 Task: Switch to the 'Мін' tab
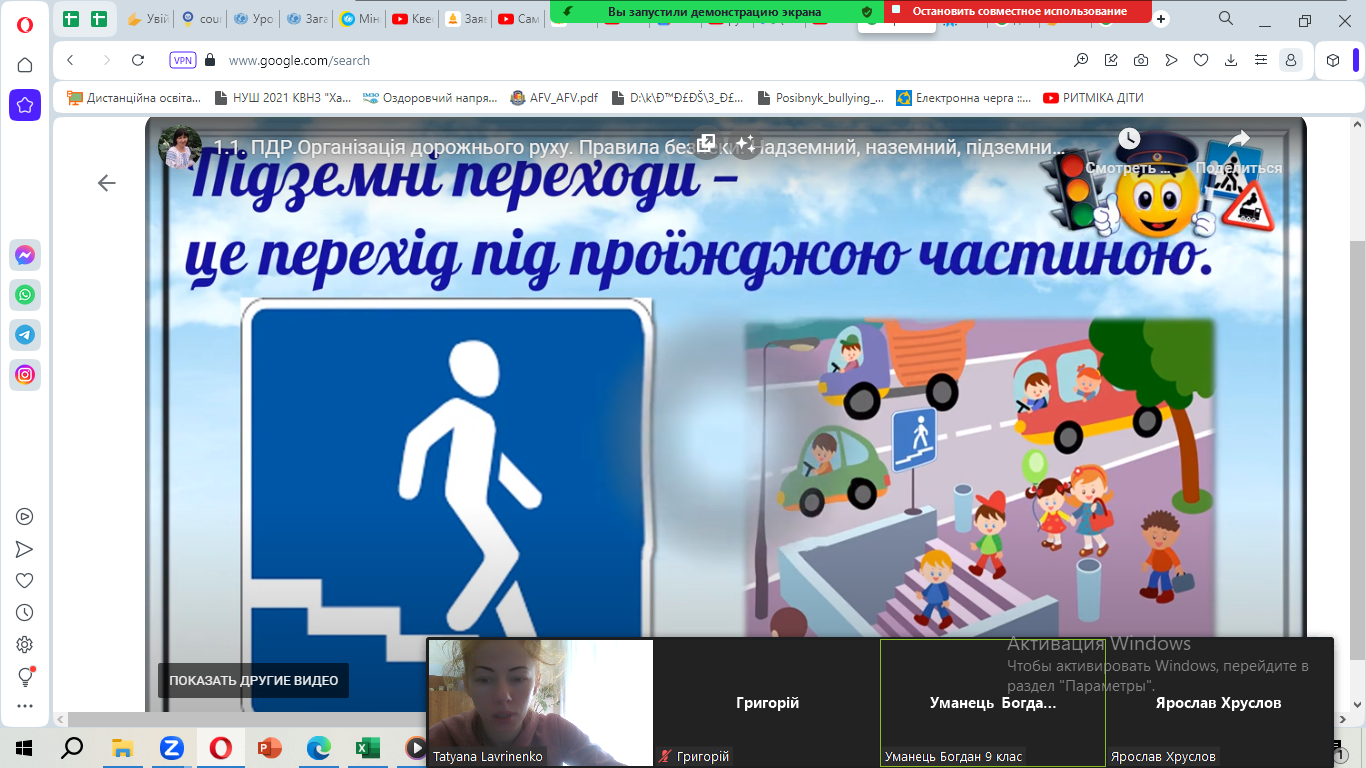361,19
